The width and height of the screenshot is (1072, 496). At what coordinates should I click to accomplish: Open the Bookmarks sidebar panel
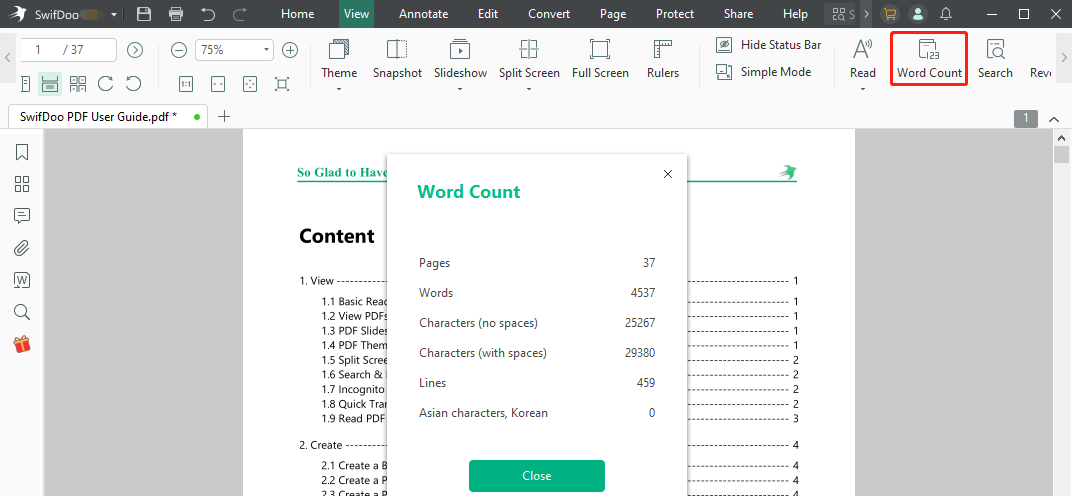[x=22, y=152]
